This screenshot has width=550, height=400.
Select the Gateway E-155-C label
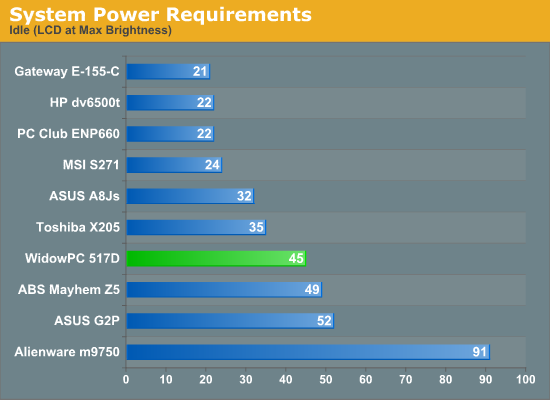coord(67,72)
